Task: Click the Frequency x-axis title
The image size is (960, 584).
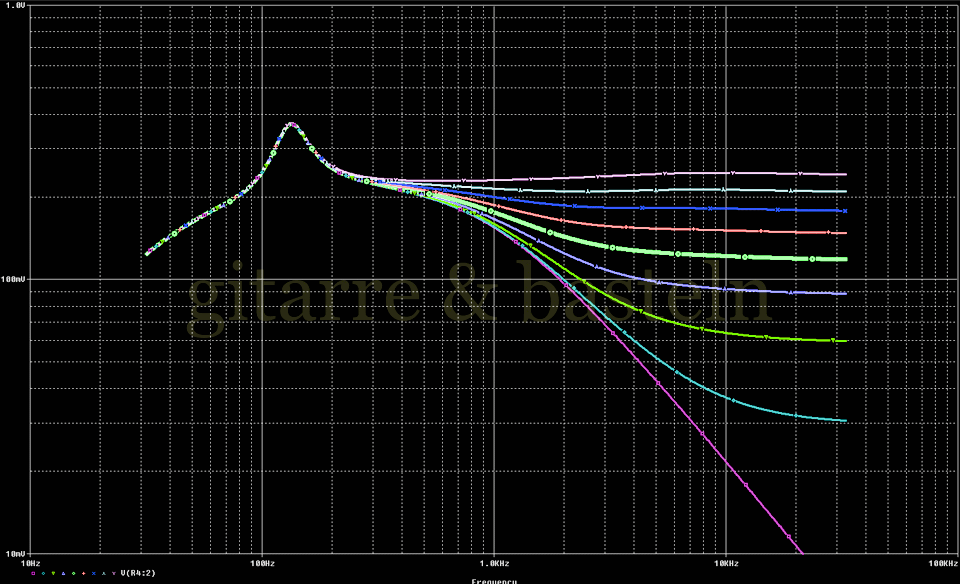Action: pyautogui.click(x=495, y=580)
